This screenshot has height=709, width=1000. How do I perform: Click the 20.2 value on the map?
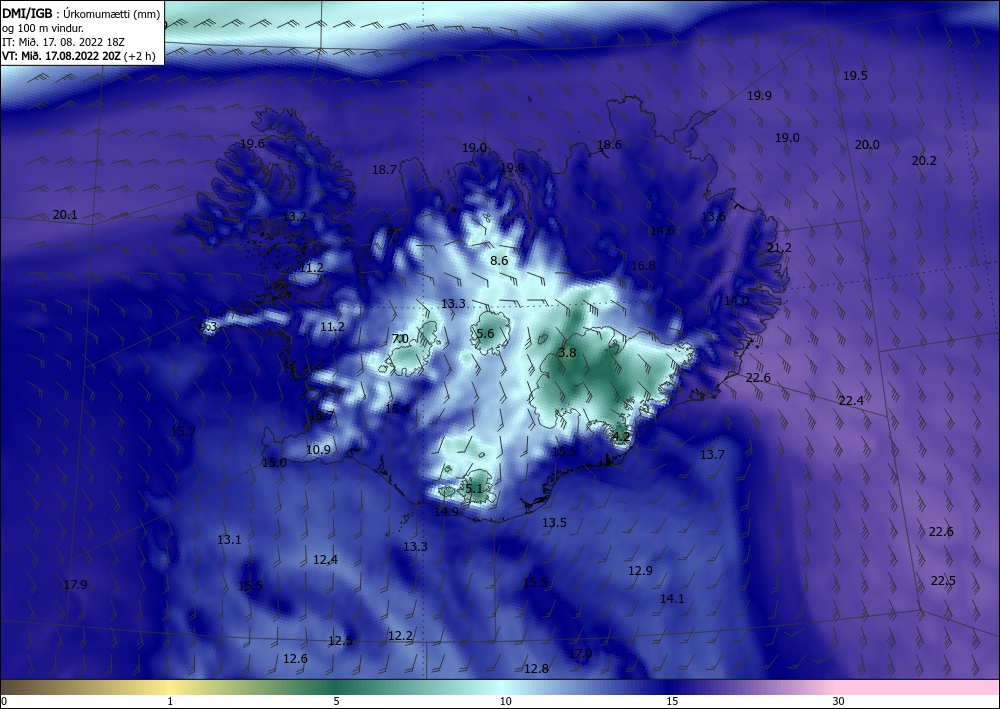tap(924, 161)
